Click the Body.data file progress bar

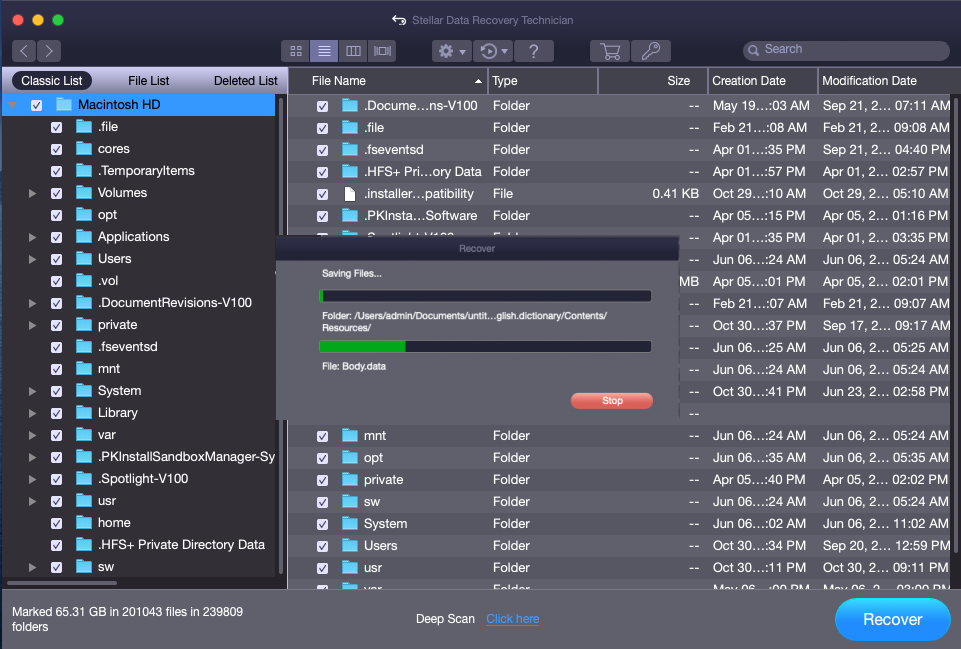click(x=485, y=346)
